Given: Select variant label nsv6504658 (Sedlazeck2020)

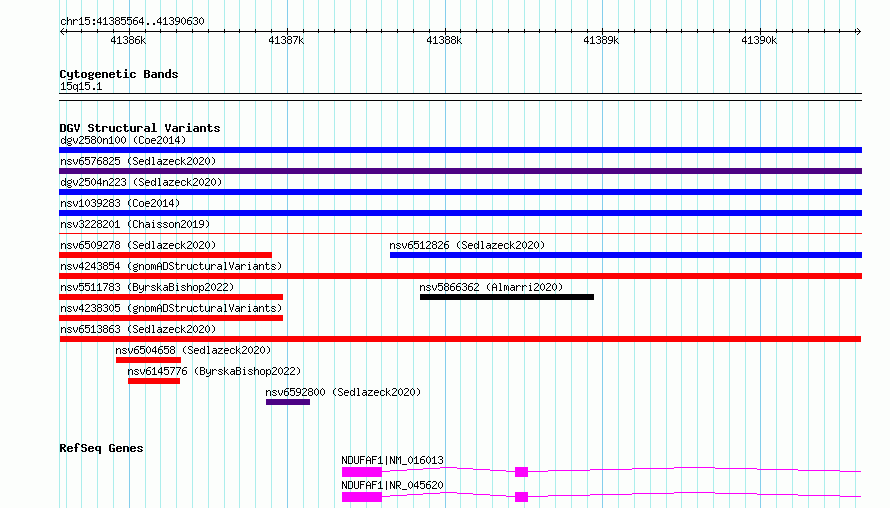Looking at the screenshot, I should point(193,350).
